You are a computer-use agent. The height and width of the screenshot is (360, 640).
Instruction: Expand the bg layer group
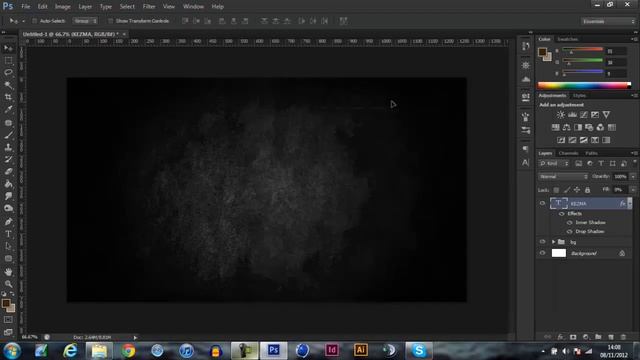(x=553, y=242)
